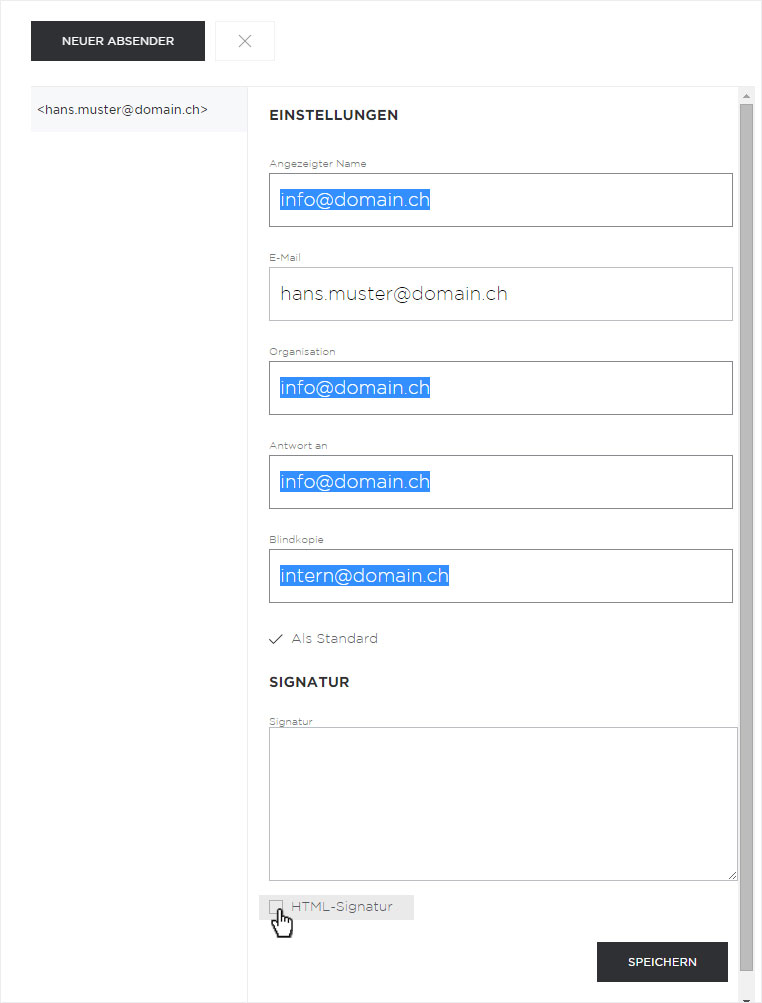
Task: Click the Angezeigter Name field label
Action: point(318,164)
